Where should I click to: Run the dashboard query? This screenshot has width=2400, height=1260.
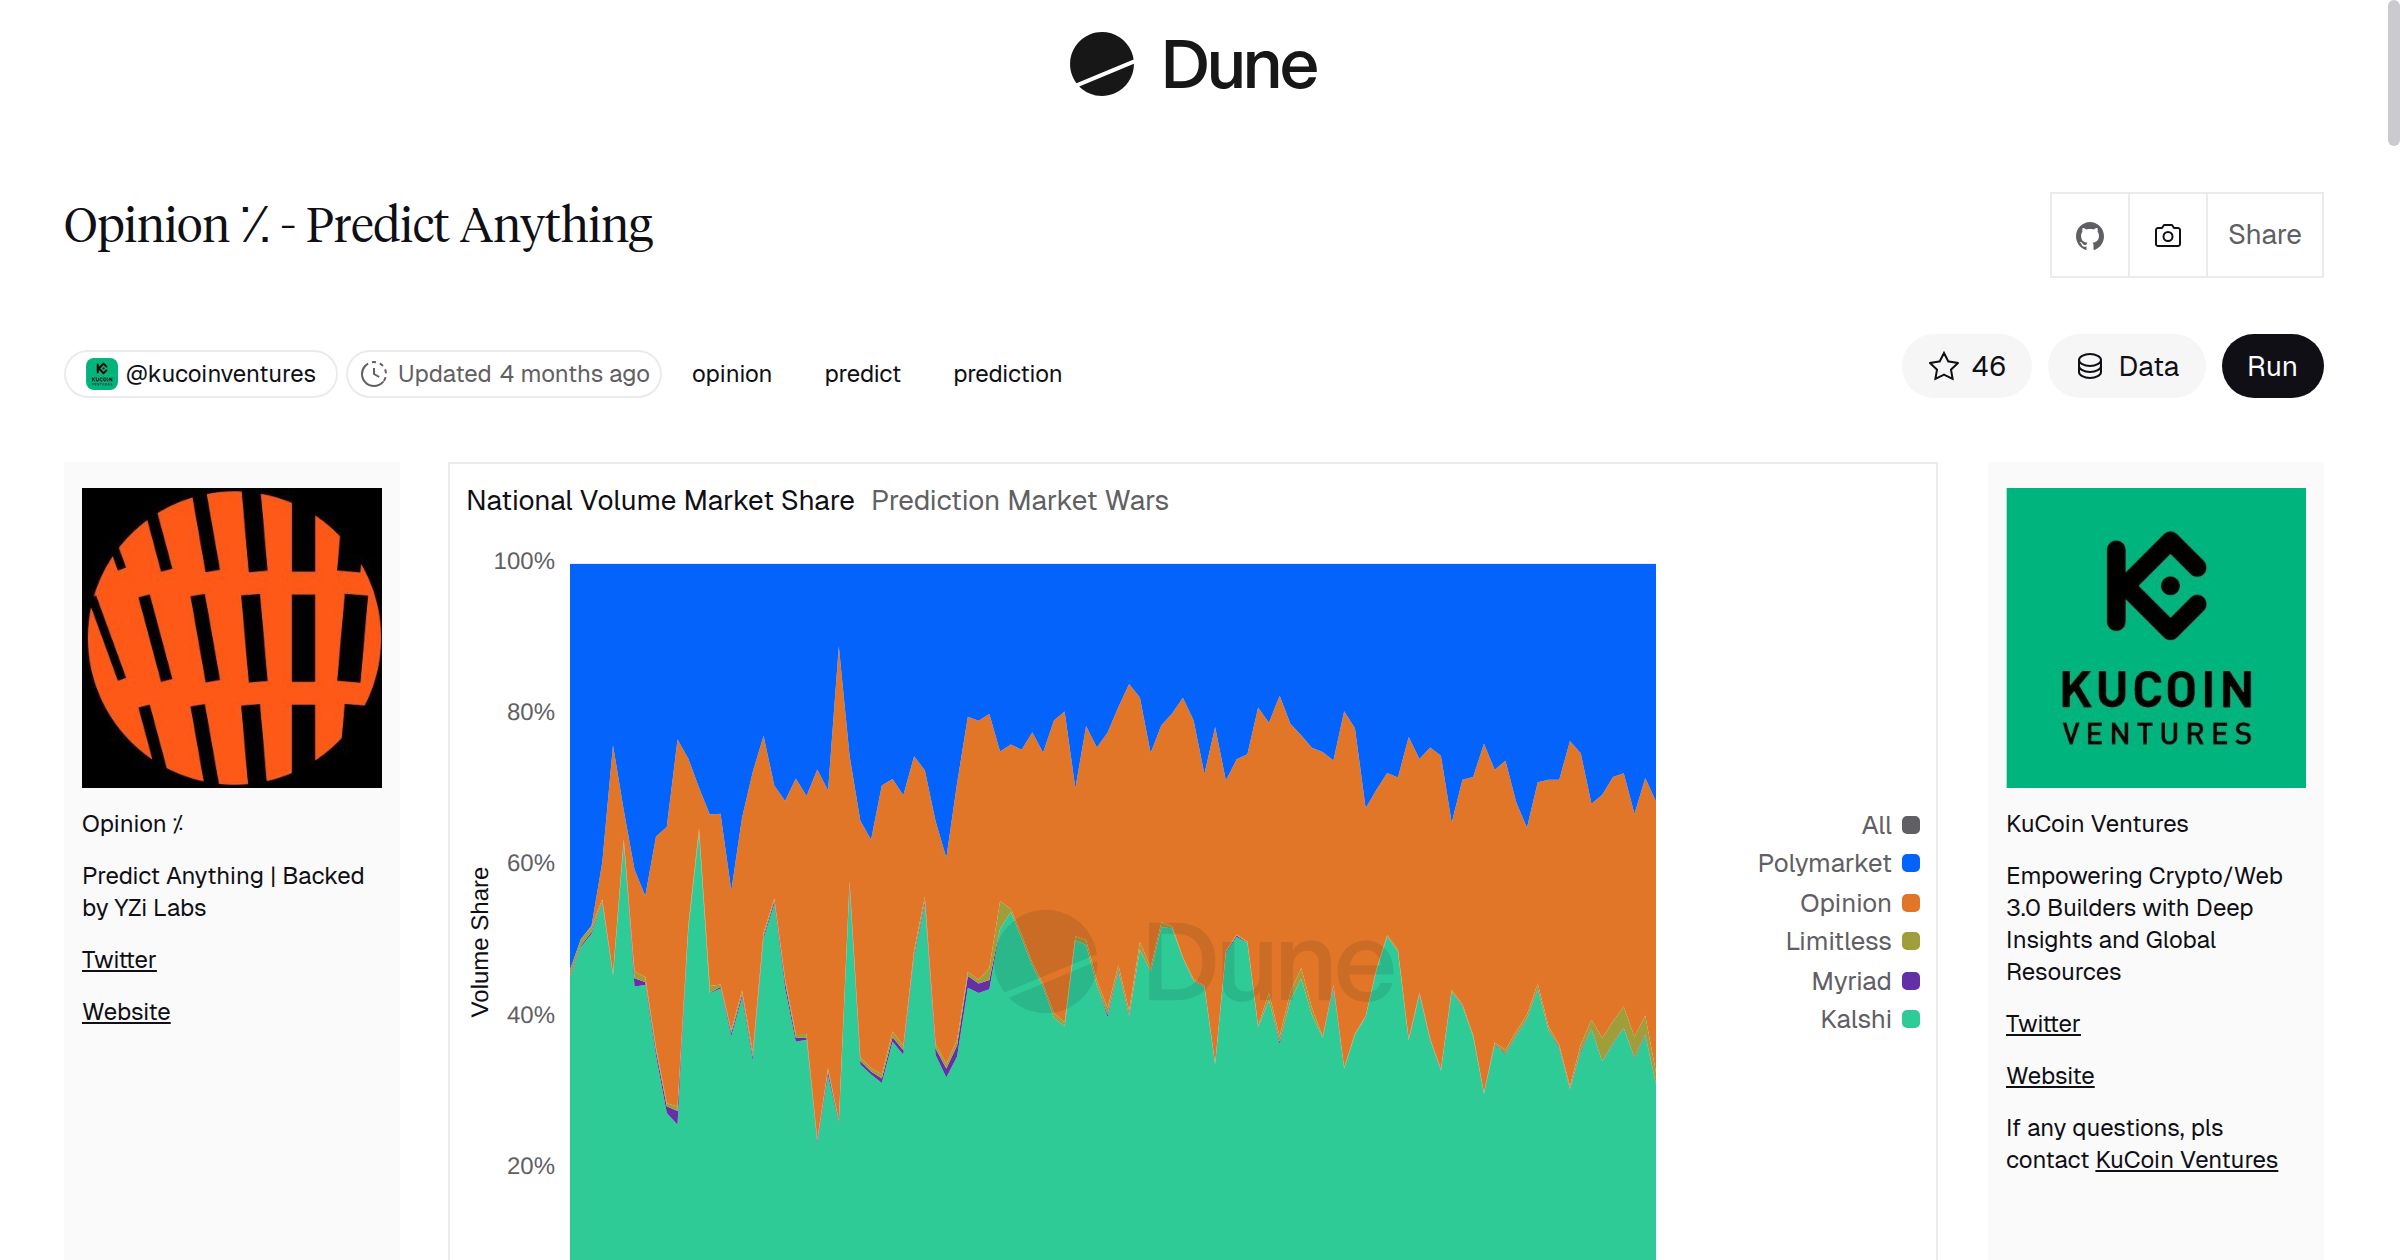[x=2272, y=366]
